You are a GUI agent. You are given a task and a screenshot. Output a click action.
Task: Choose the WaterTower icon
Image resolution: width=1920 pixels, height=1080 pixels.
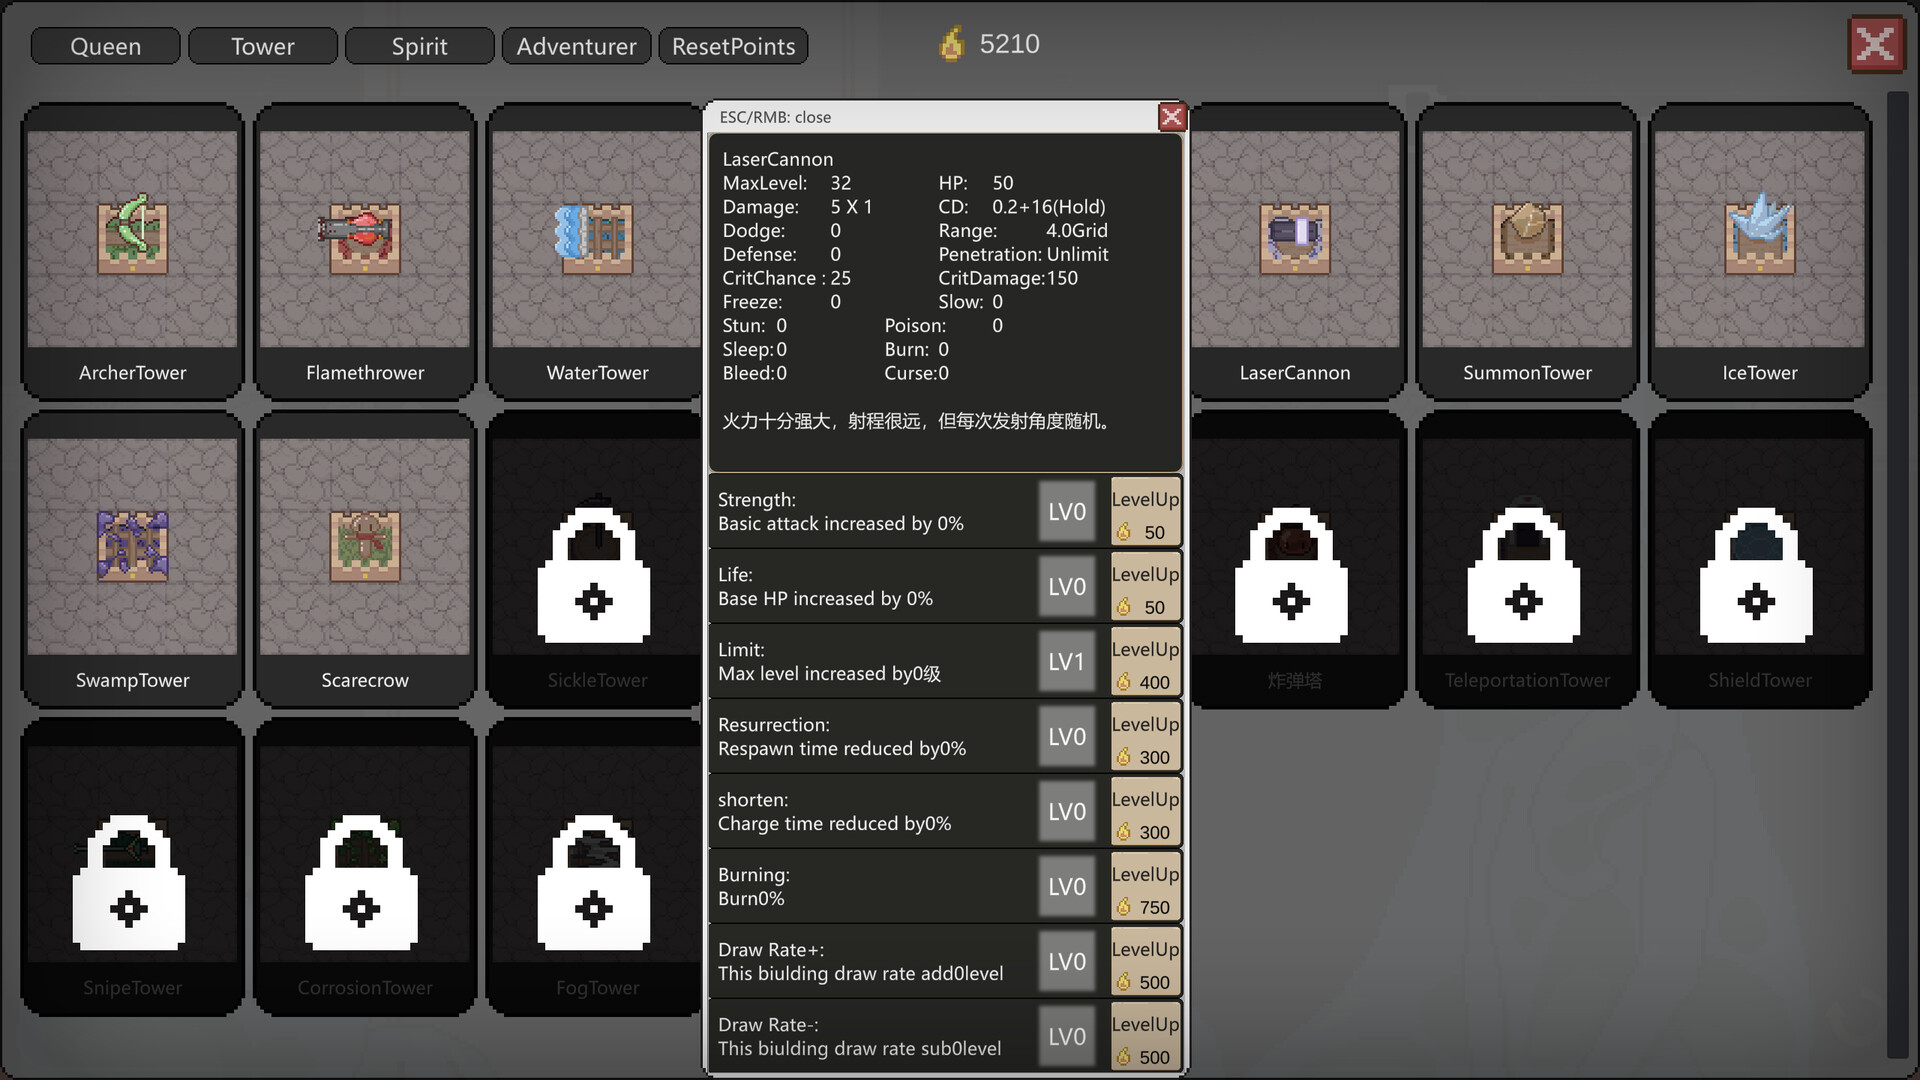[x=596, y=238]
